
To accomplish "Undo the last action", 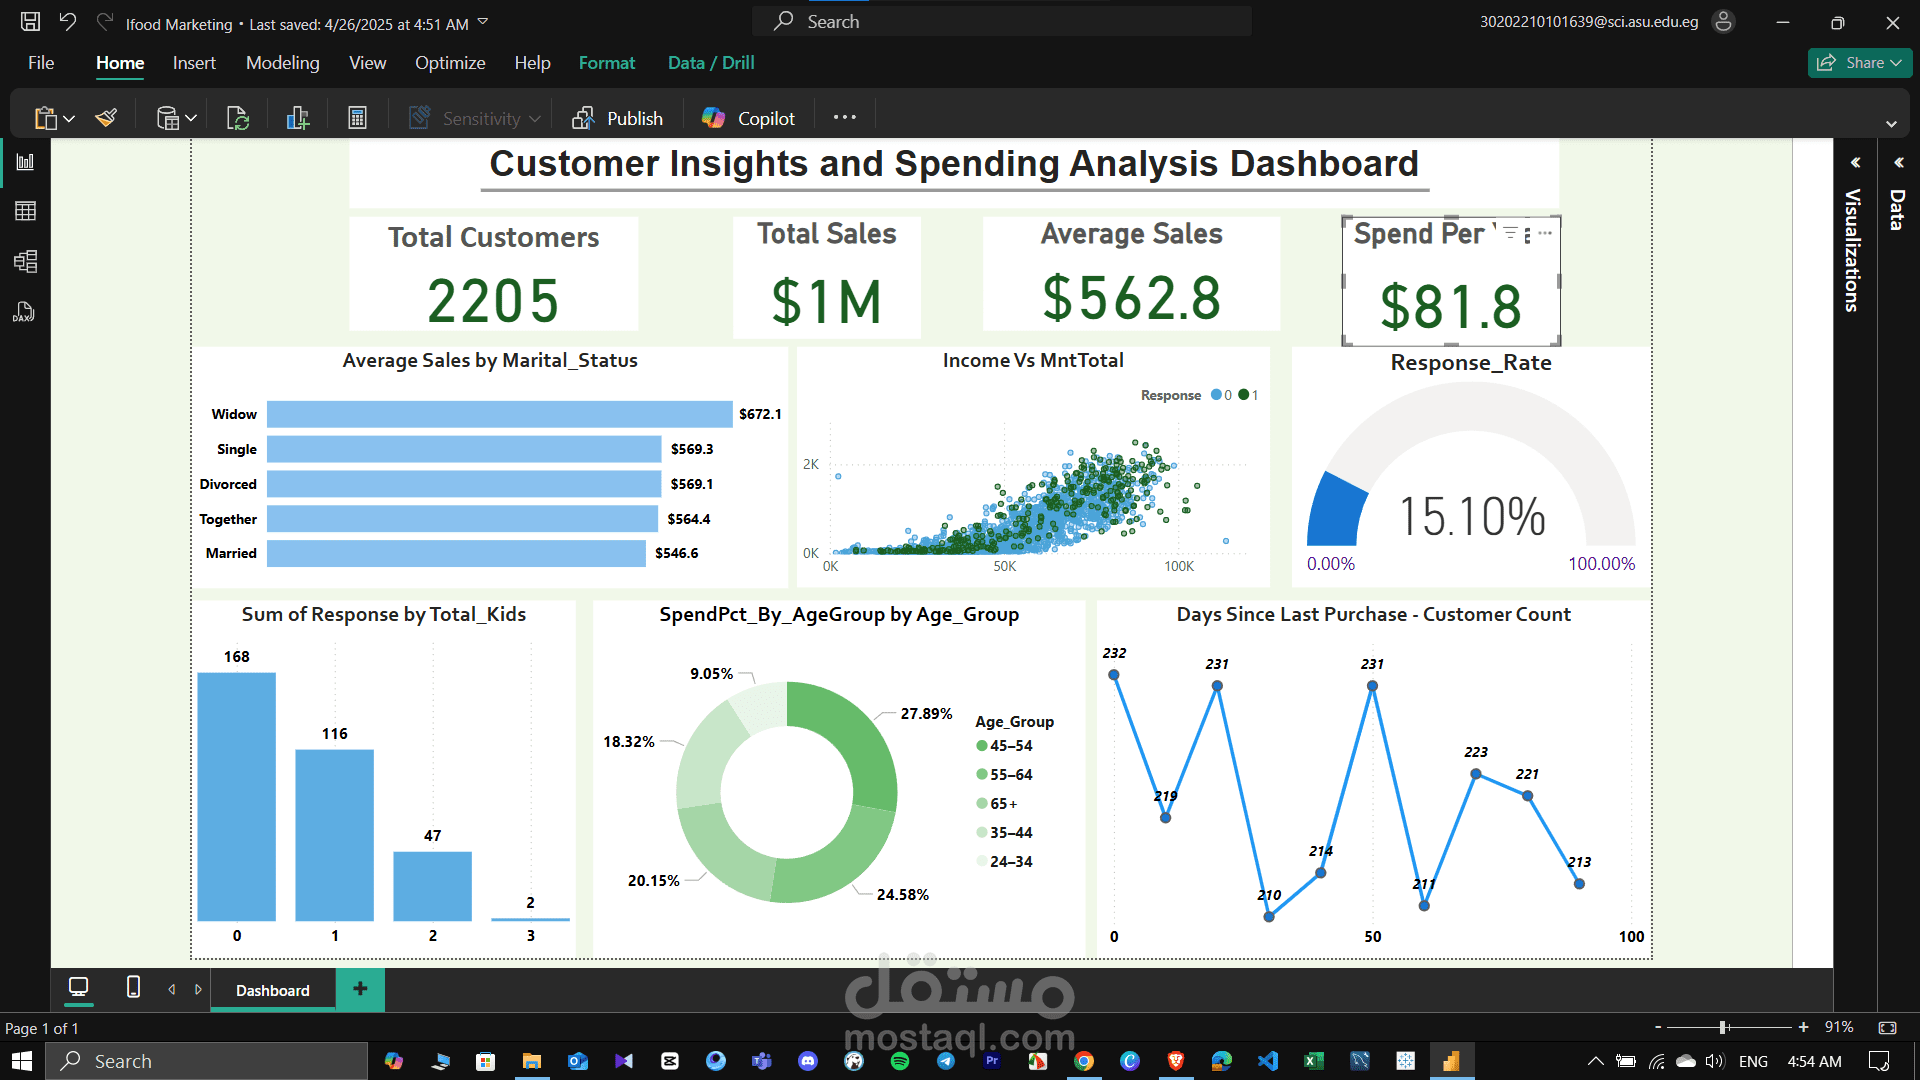I will [x=68, y=22].
